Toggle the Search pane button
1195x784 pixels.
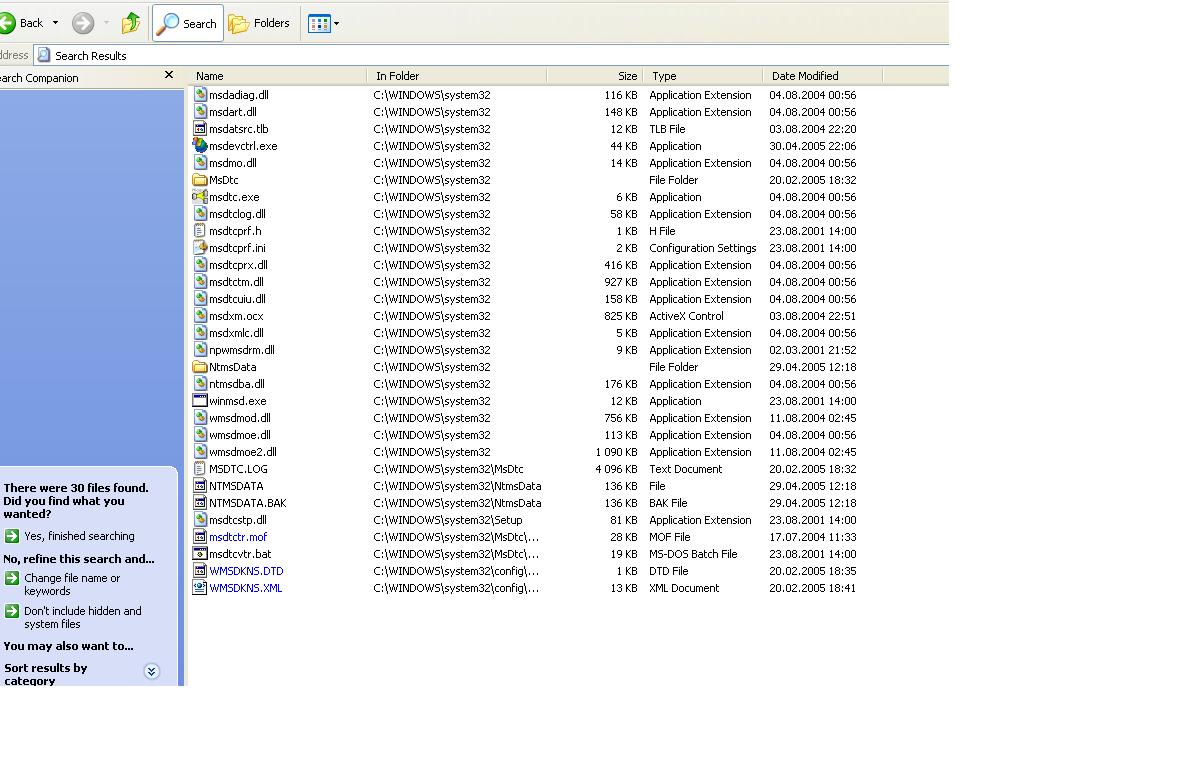tap(187, 24)
